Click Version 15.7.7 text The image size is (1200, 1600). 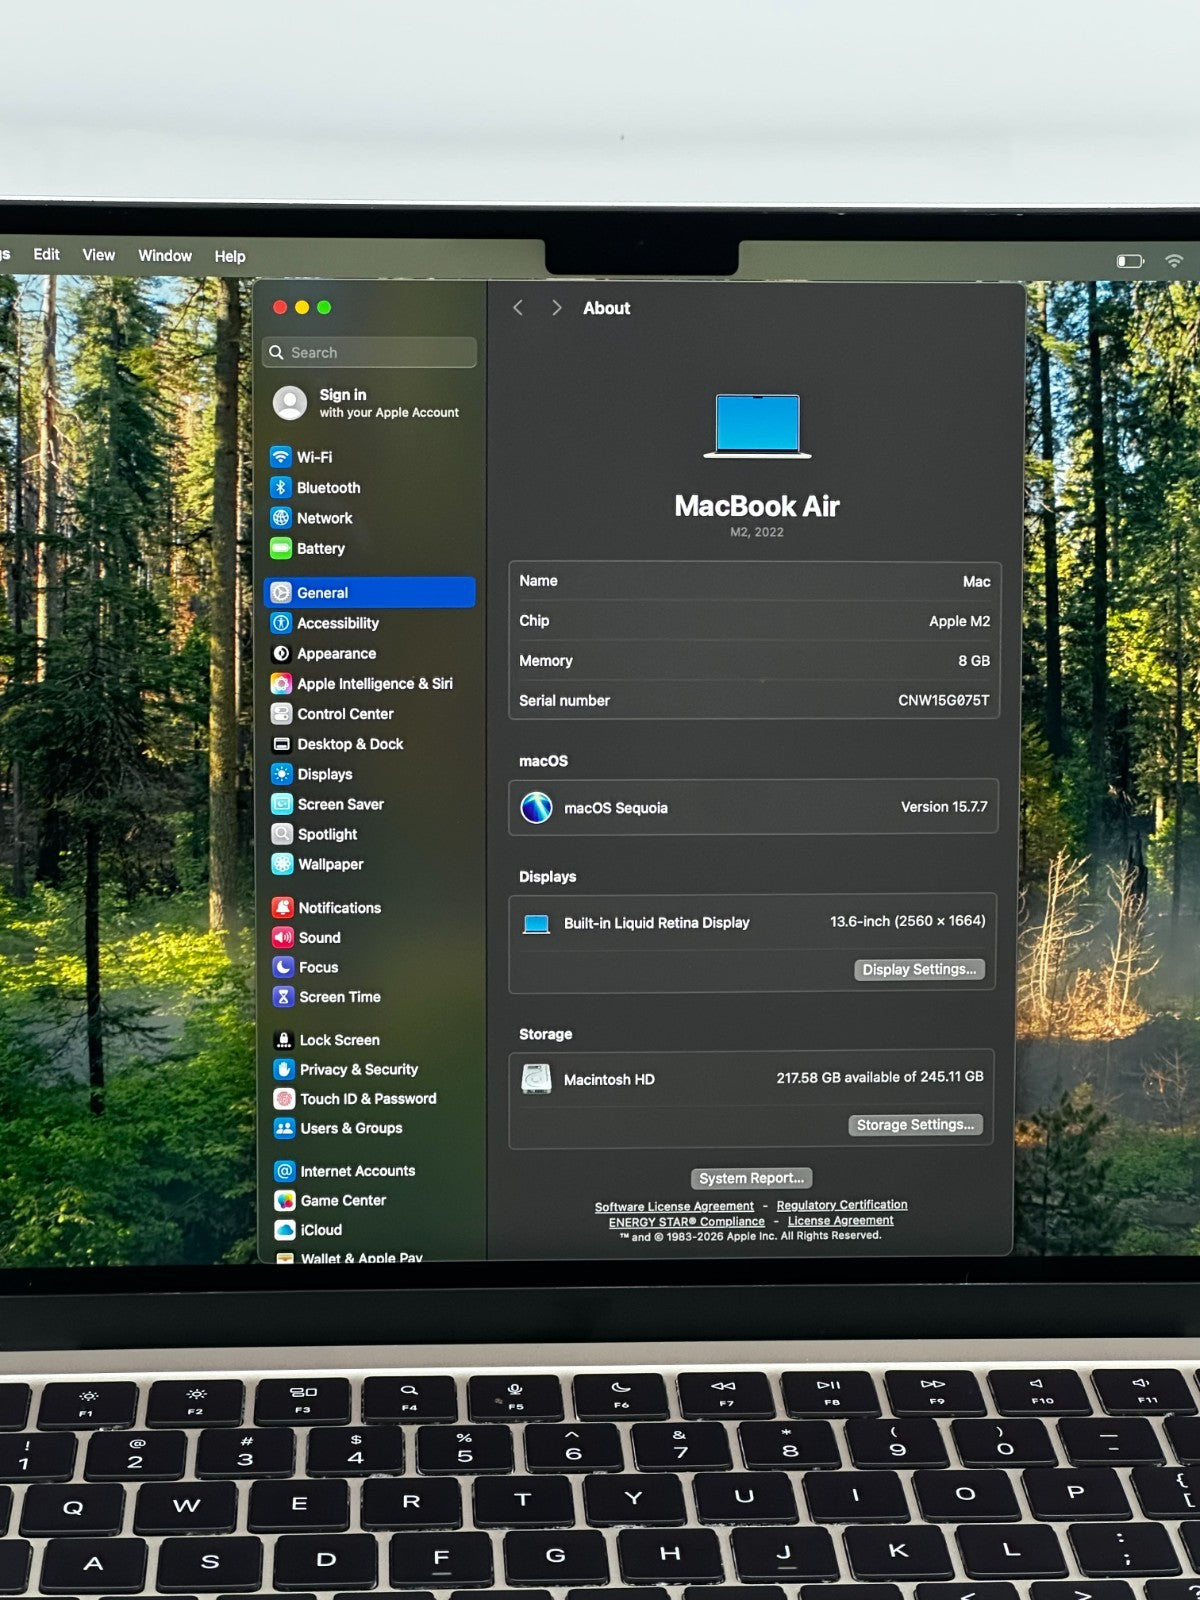pyautogui.click(x=943, y=807)
